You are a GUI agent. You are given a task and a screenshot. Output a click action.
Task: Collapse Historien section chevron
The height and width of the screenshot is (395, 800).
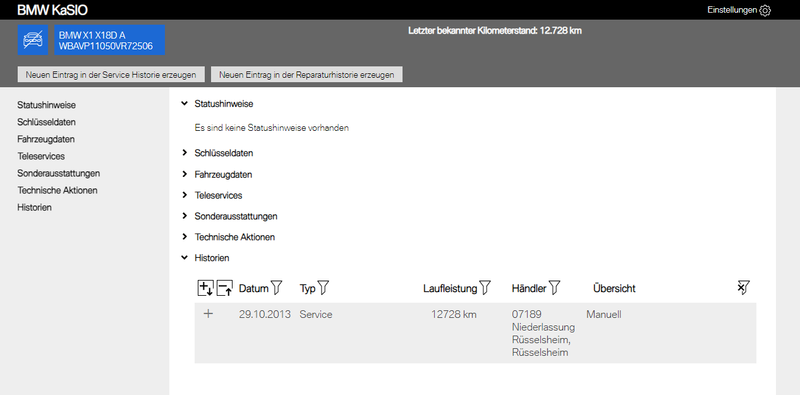click(x=184, y=258)
